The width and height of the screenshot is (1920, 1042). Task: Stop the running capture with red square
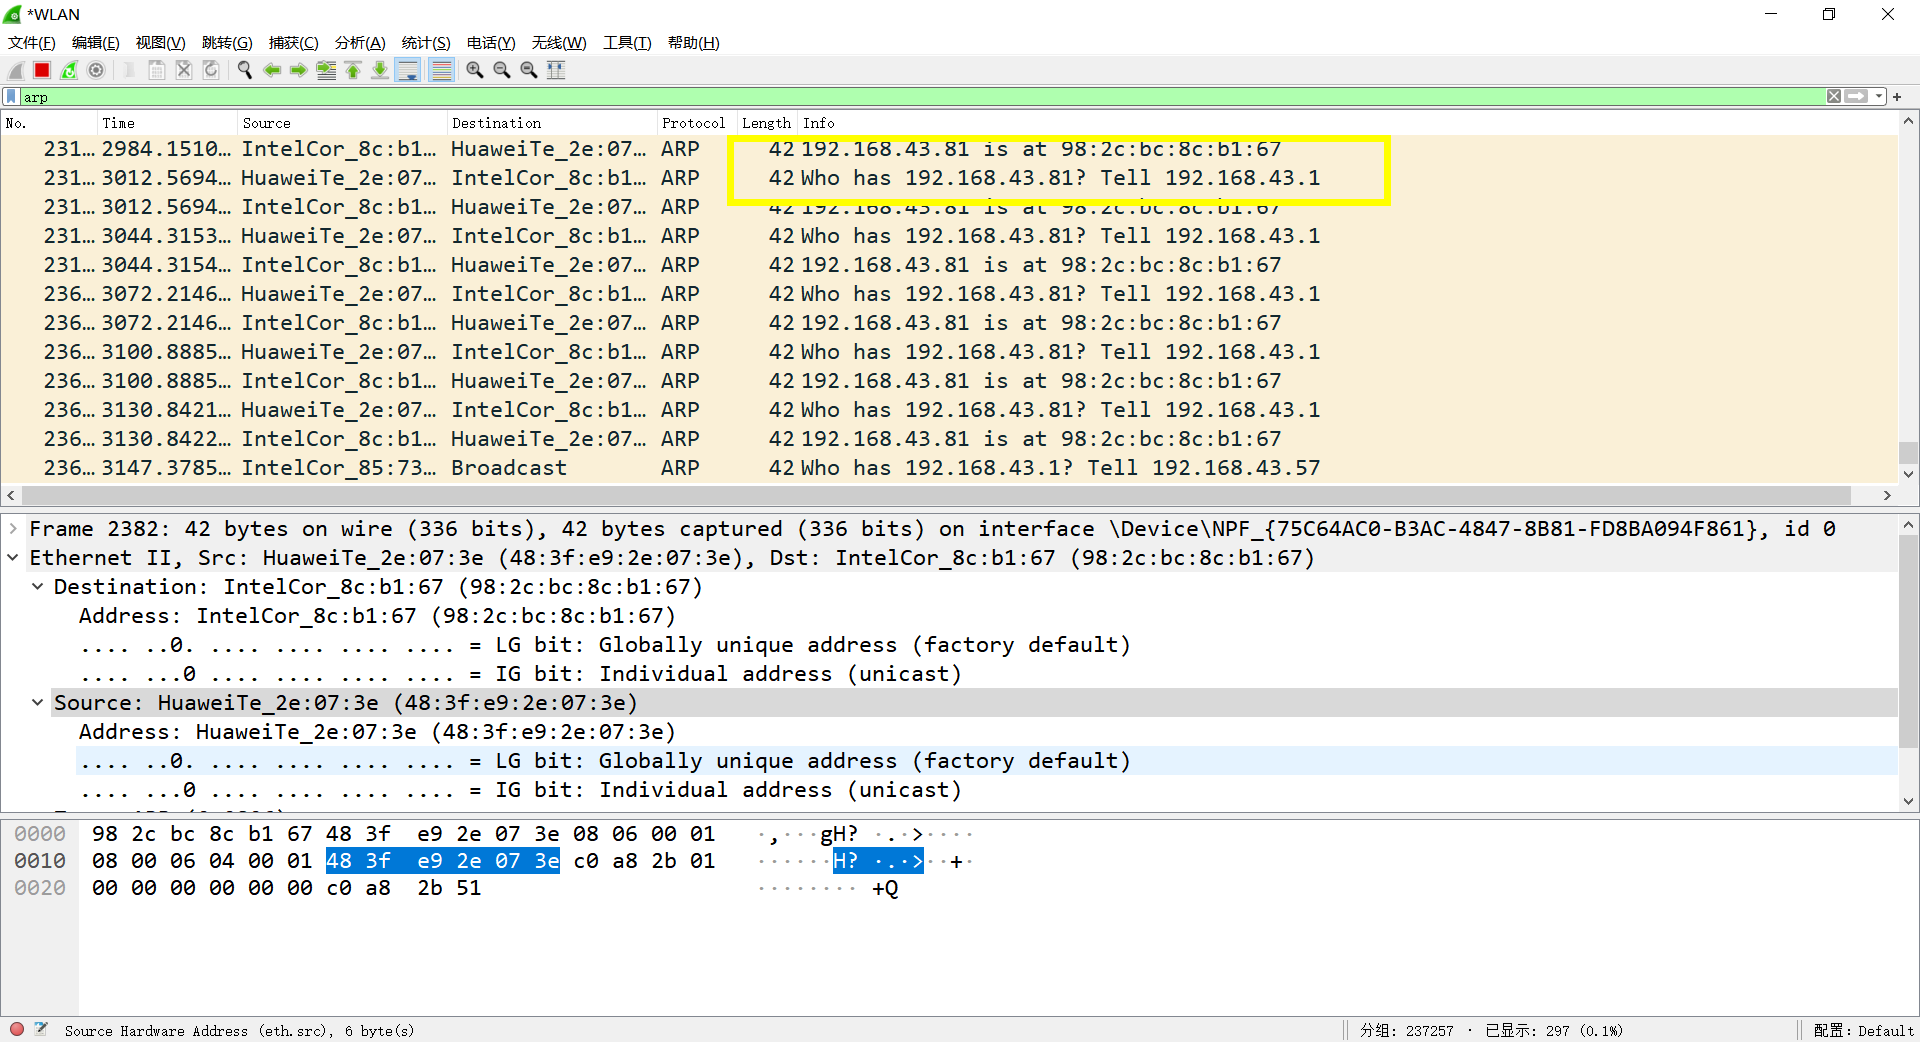click(42, 70)
